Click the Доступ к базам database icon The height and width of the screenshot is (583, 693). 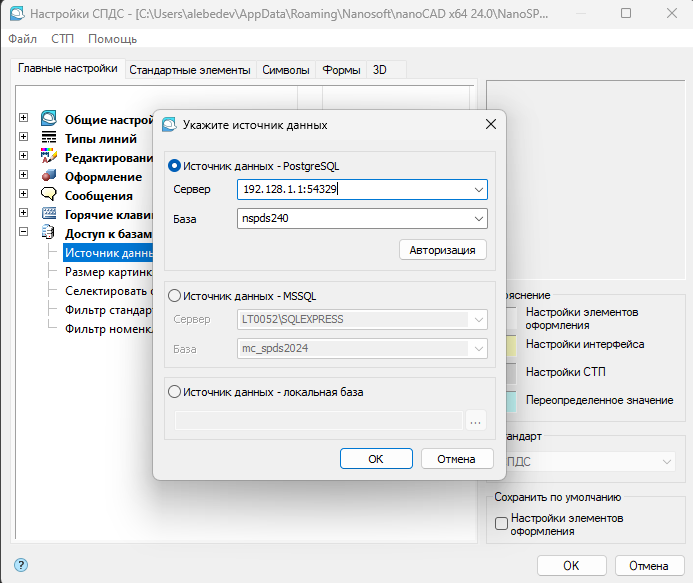48,232
